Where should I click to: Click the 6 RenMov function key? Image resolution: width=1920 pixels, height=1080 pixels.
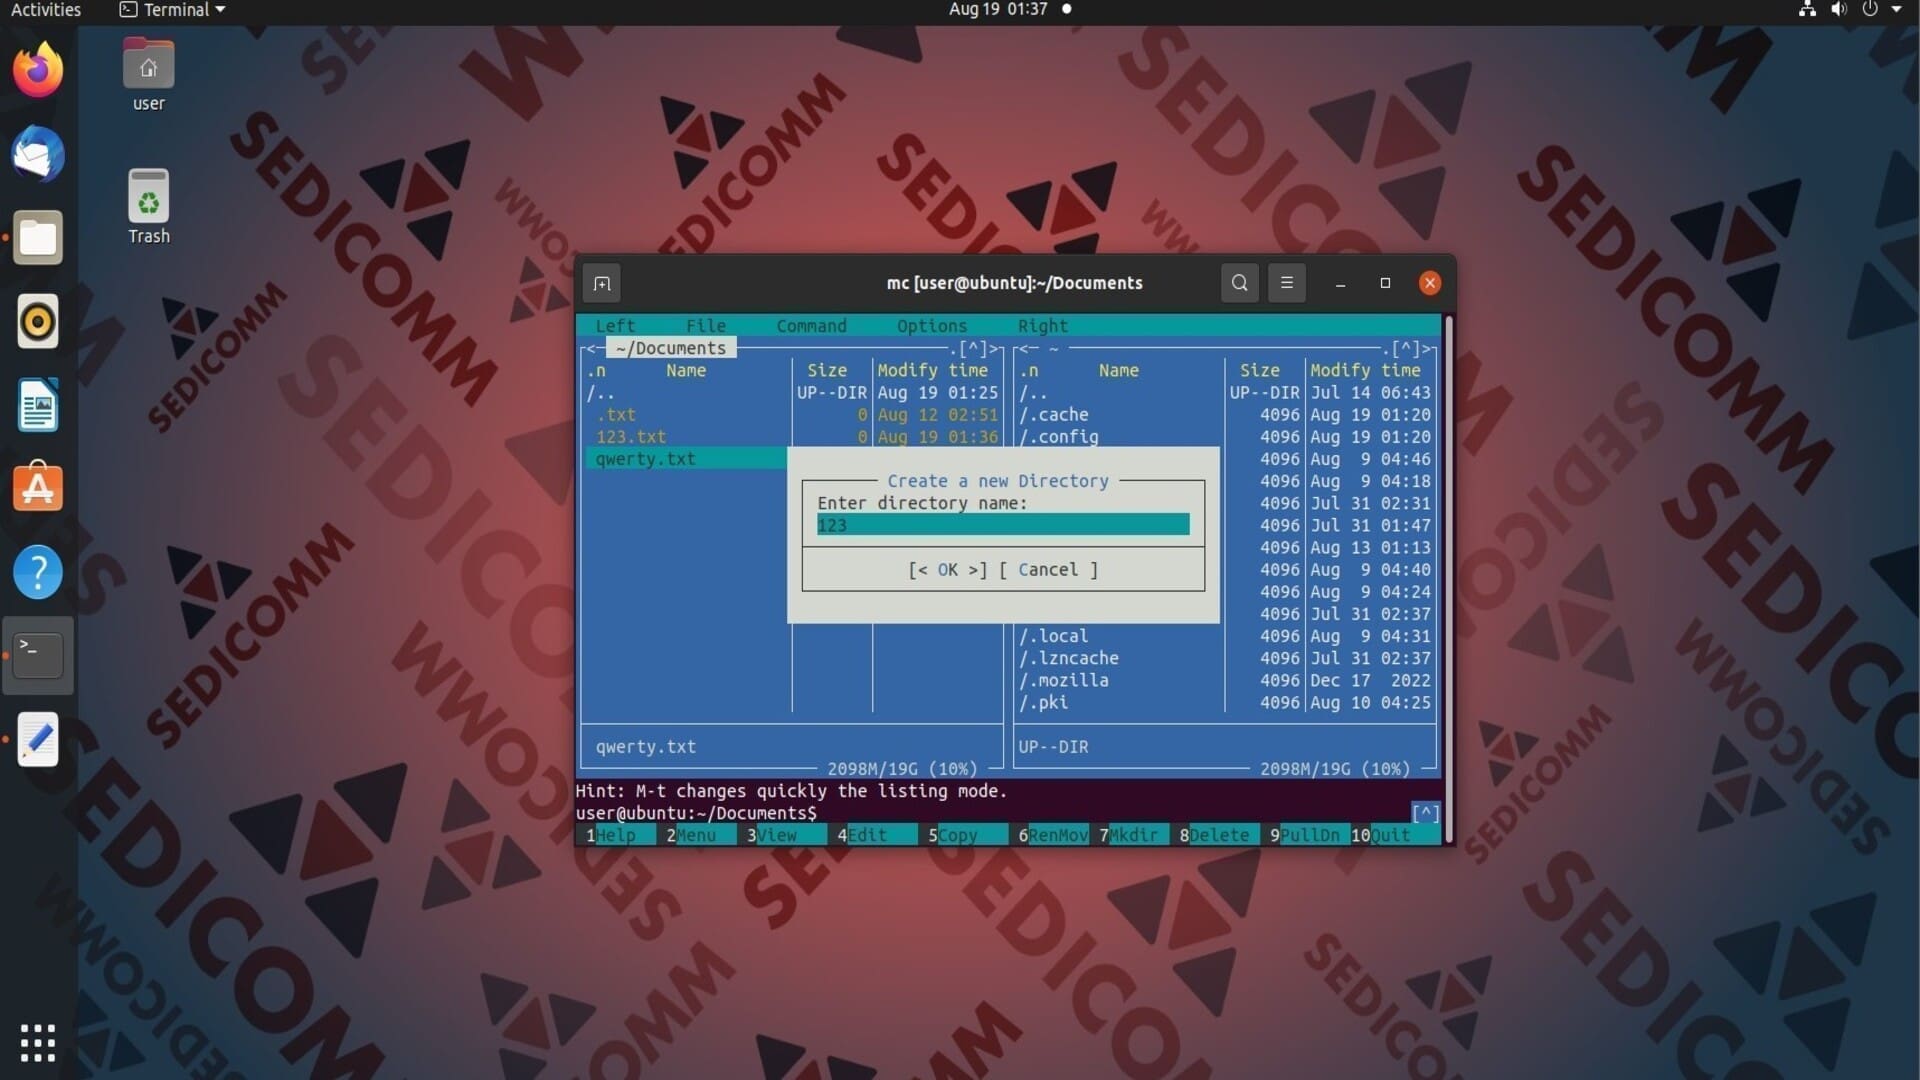pyautogui.click(x=1054, y=835)
